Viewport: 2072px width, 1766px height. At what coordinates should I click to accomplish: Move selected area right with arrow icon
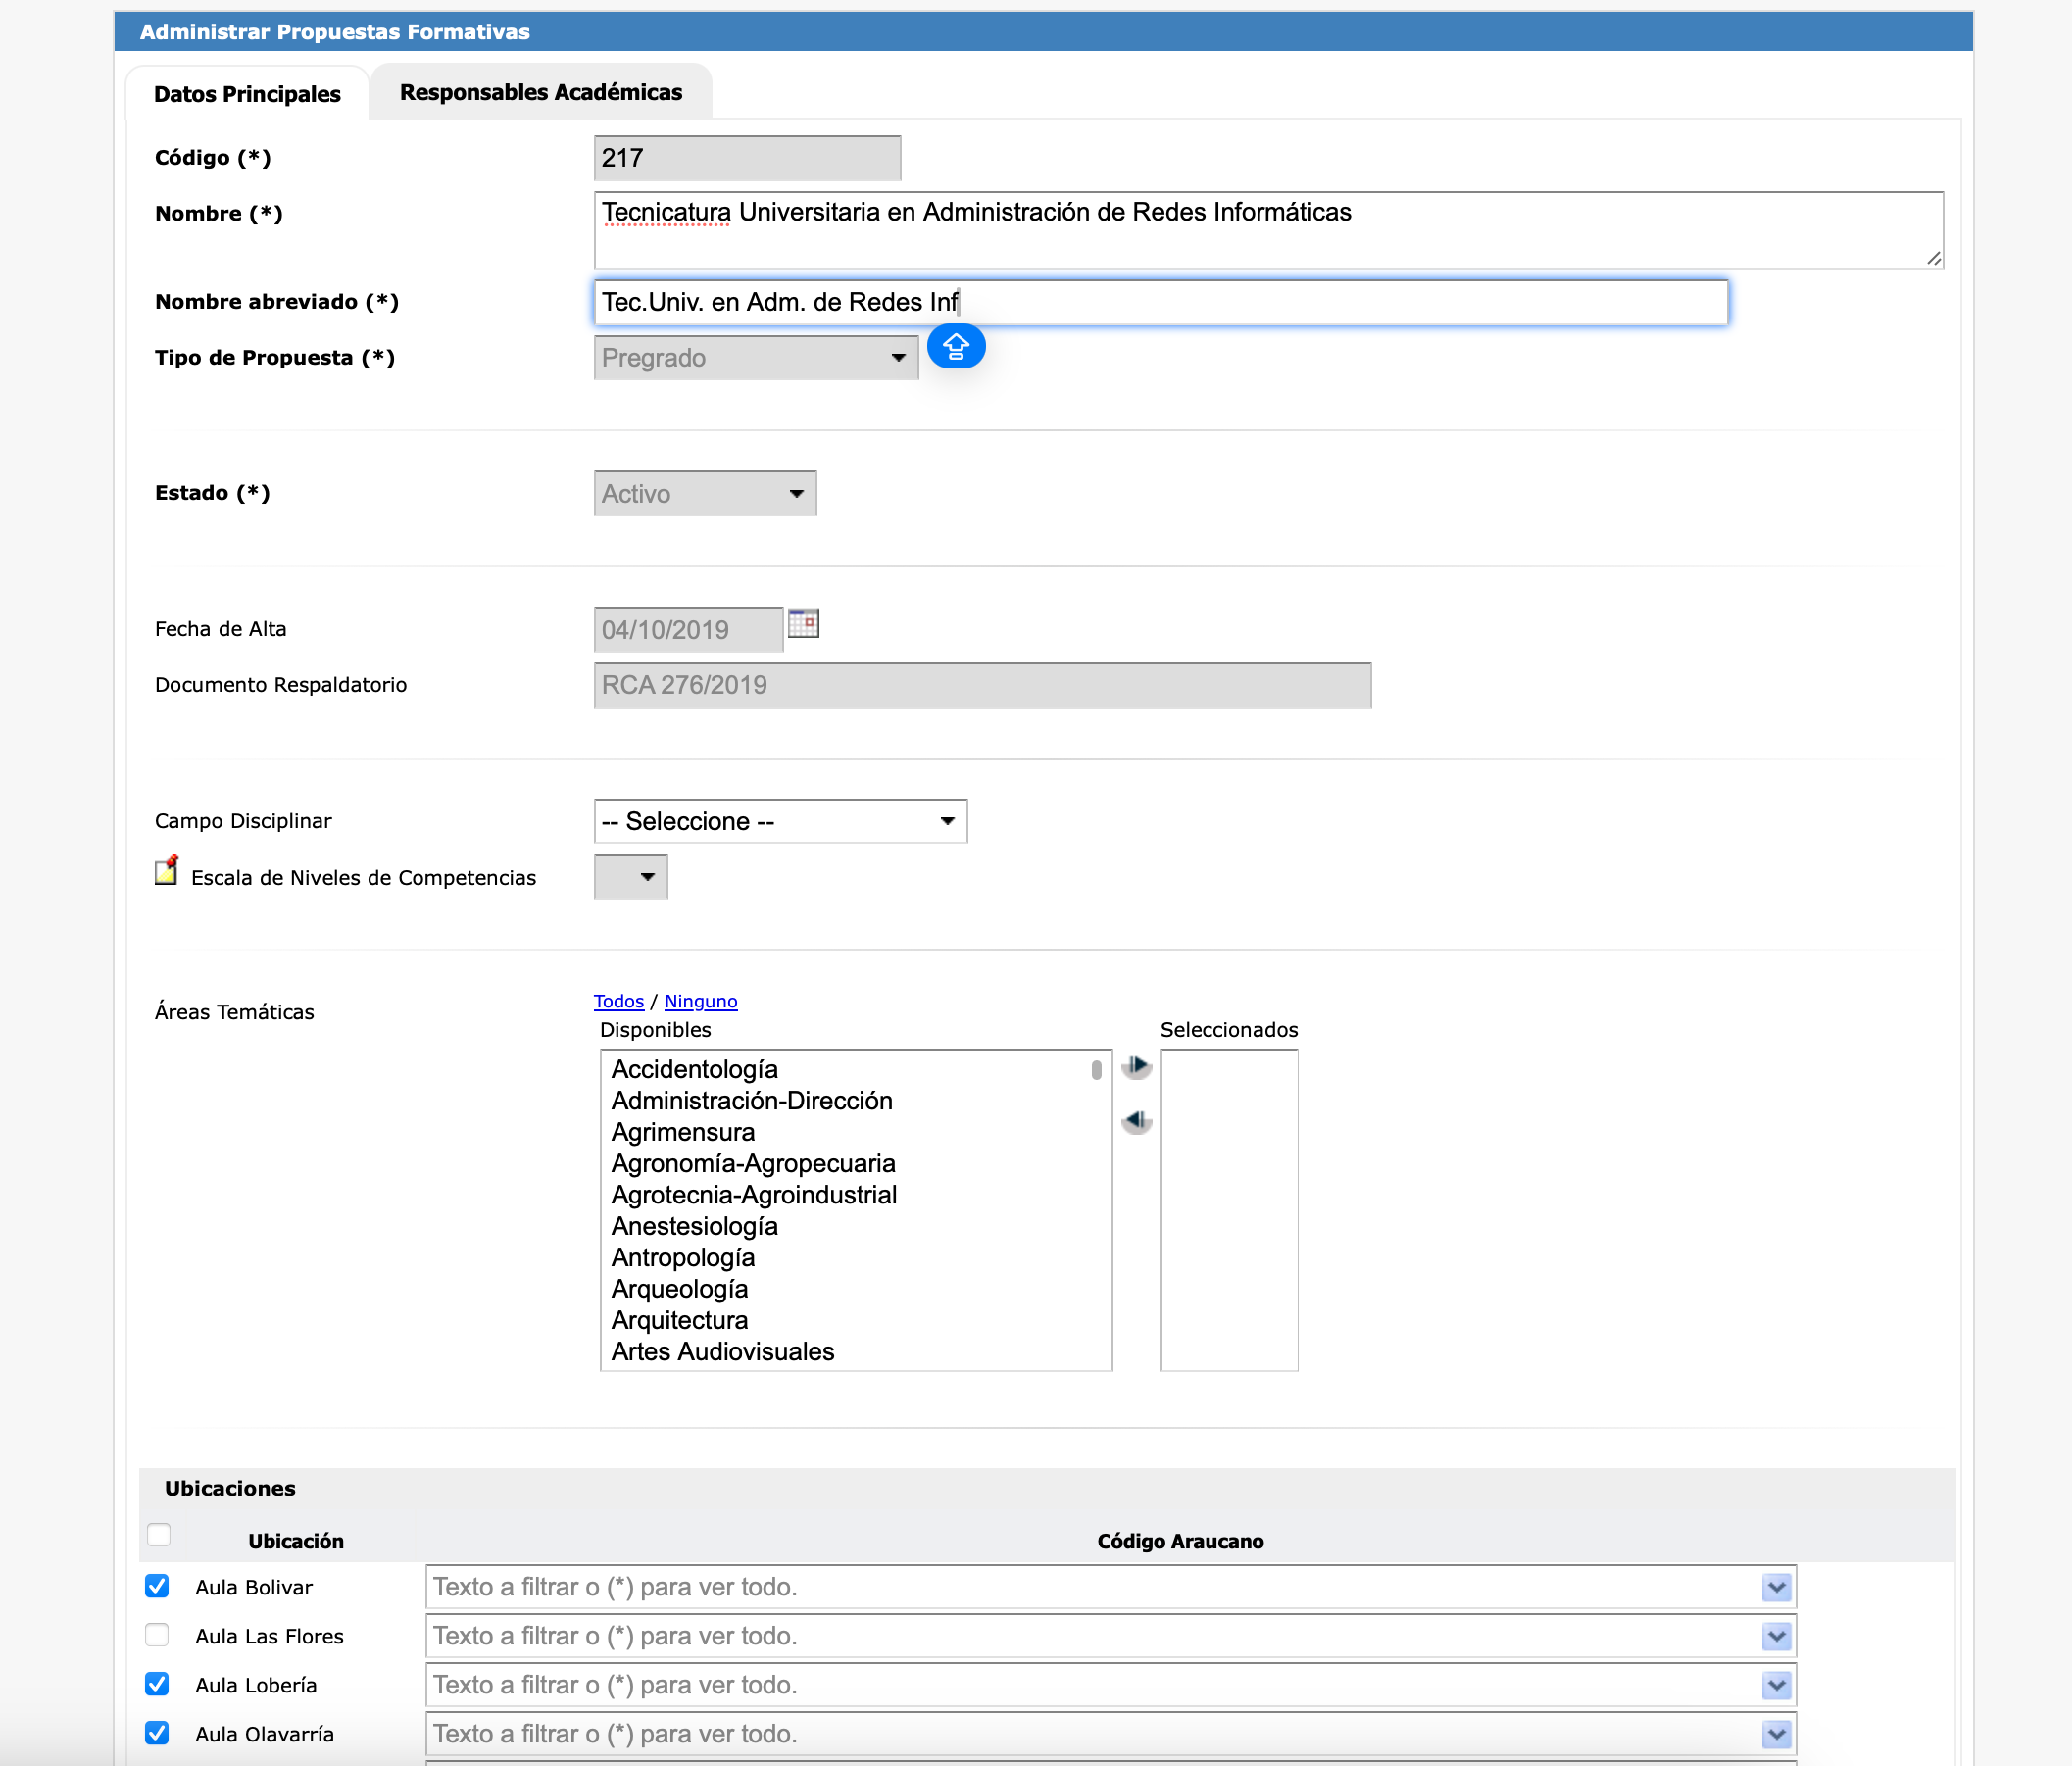click(1137, 1066)
